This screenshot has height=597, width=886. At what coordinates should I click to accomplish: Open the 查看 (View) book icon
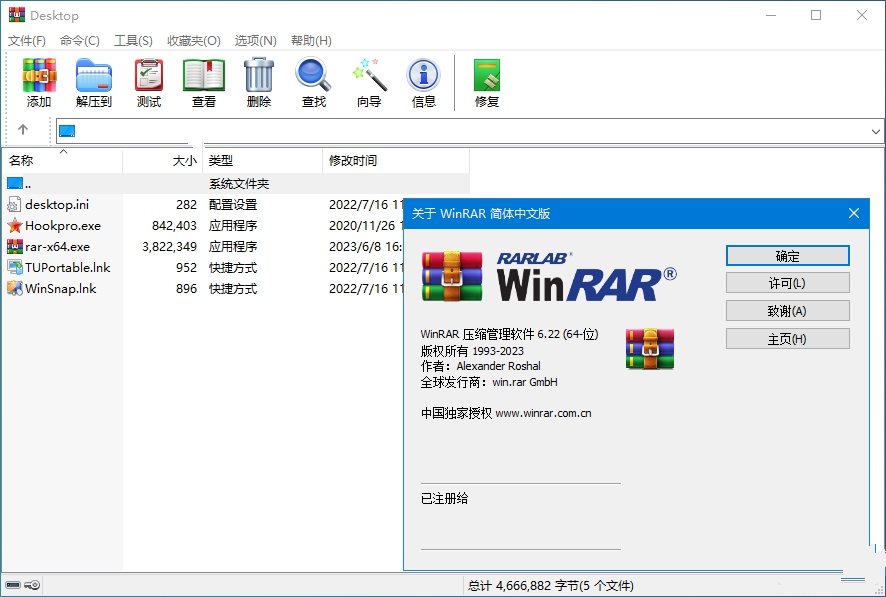203,75
